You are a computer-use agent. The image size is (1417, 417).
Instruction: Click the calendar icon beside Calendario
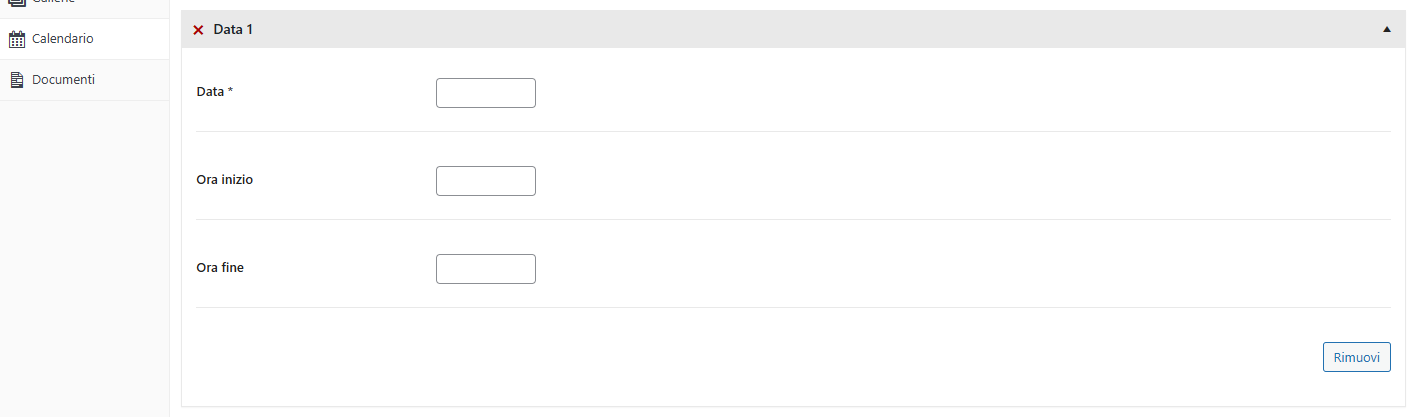pyautogui.click(x=16, y=39)
